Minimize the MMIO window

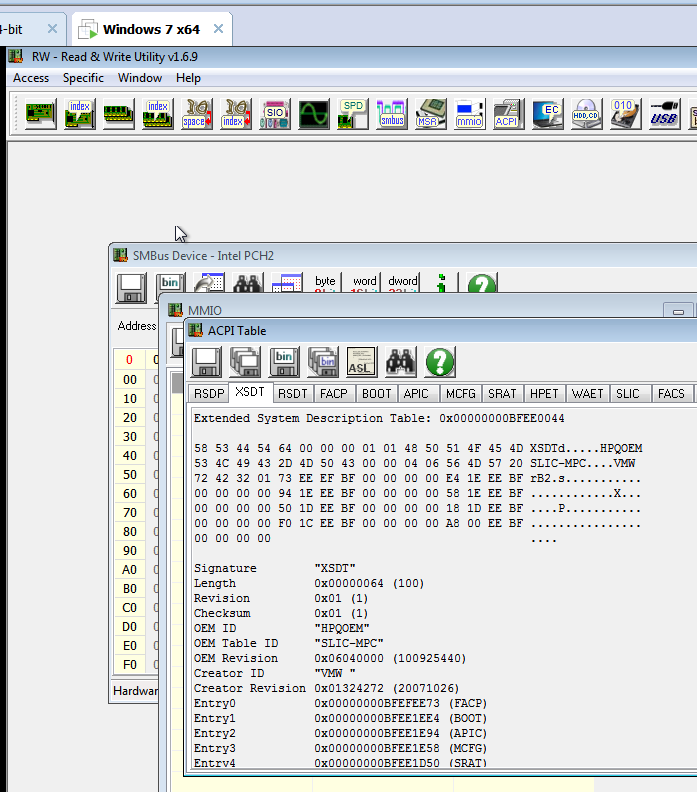point(678,312)
